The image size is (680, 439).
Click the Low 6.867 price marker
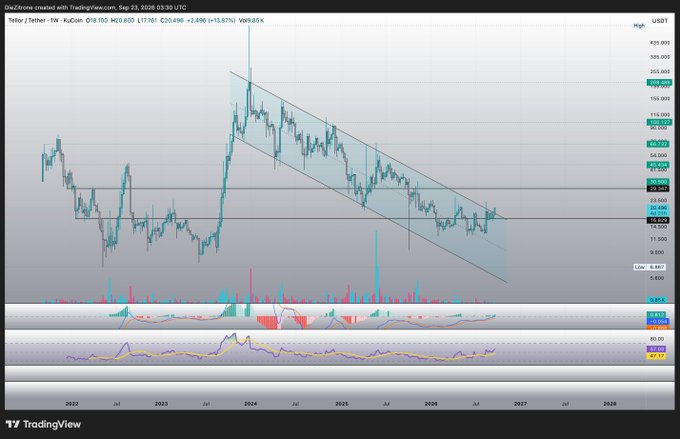pyautogui.click(x=650, y=267)
